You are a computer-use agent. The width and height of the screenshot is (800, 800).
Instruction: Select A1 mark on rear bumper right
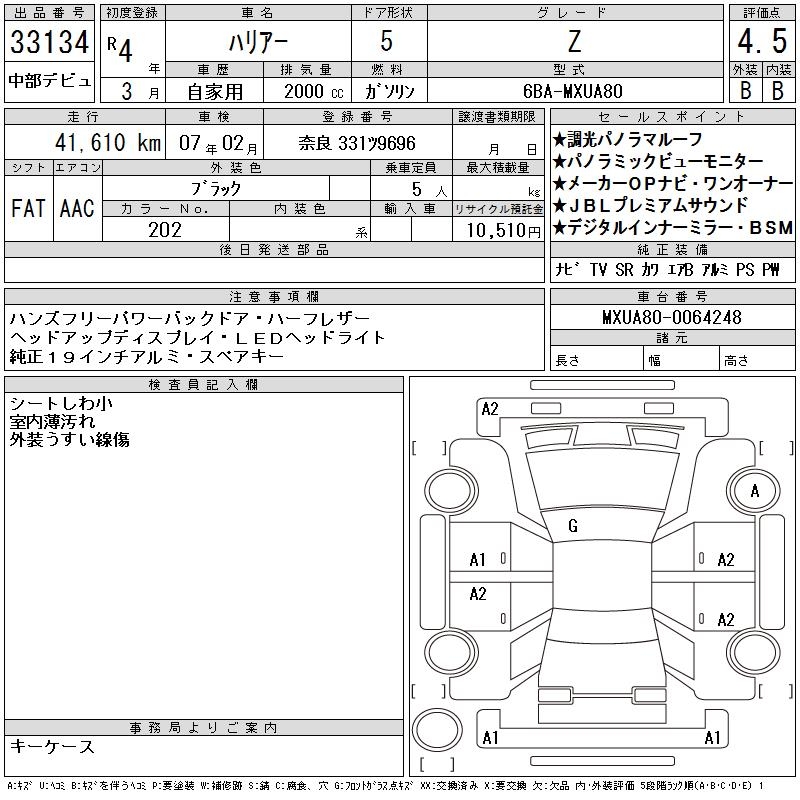(x=712, y=738)
